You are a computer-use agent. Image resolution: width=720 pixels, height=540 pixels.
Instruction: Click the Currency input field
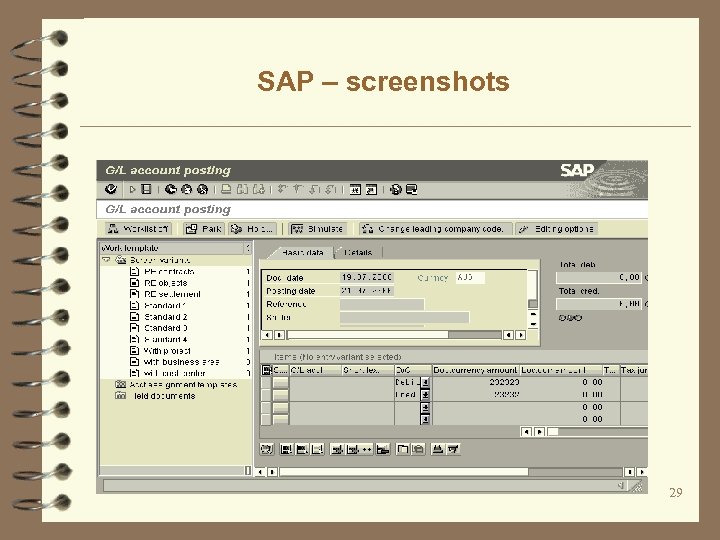[x=470, y=277]
